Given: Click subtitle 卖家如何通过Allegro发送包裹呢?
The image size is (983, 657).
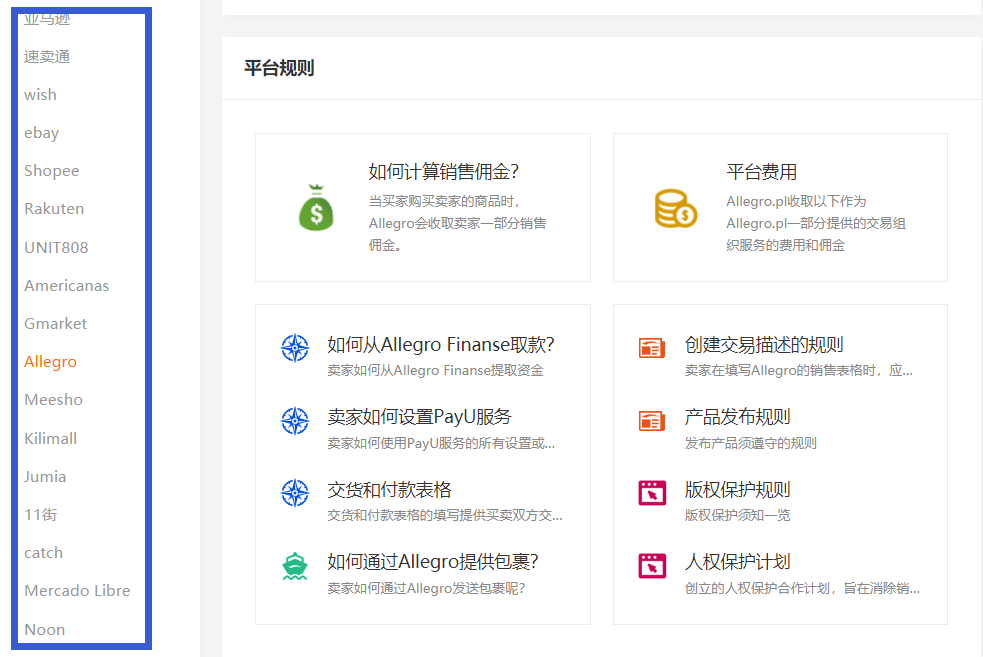Looking at the screenshot, I should pos(426,588).
